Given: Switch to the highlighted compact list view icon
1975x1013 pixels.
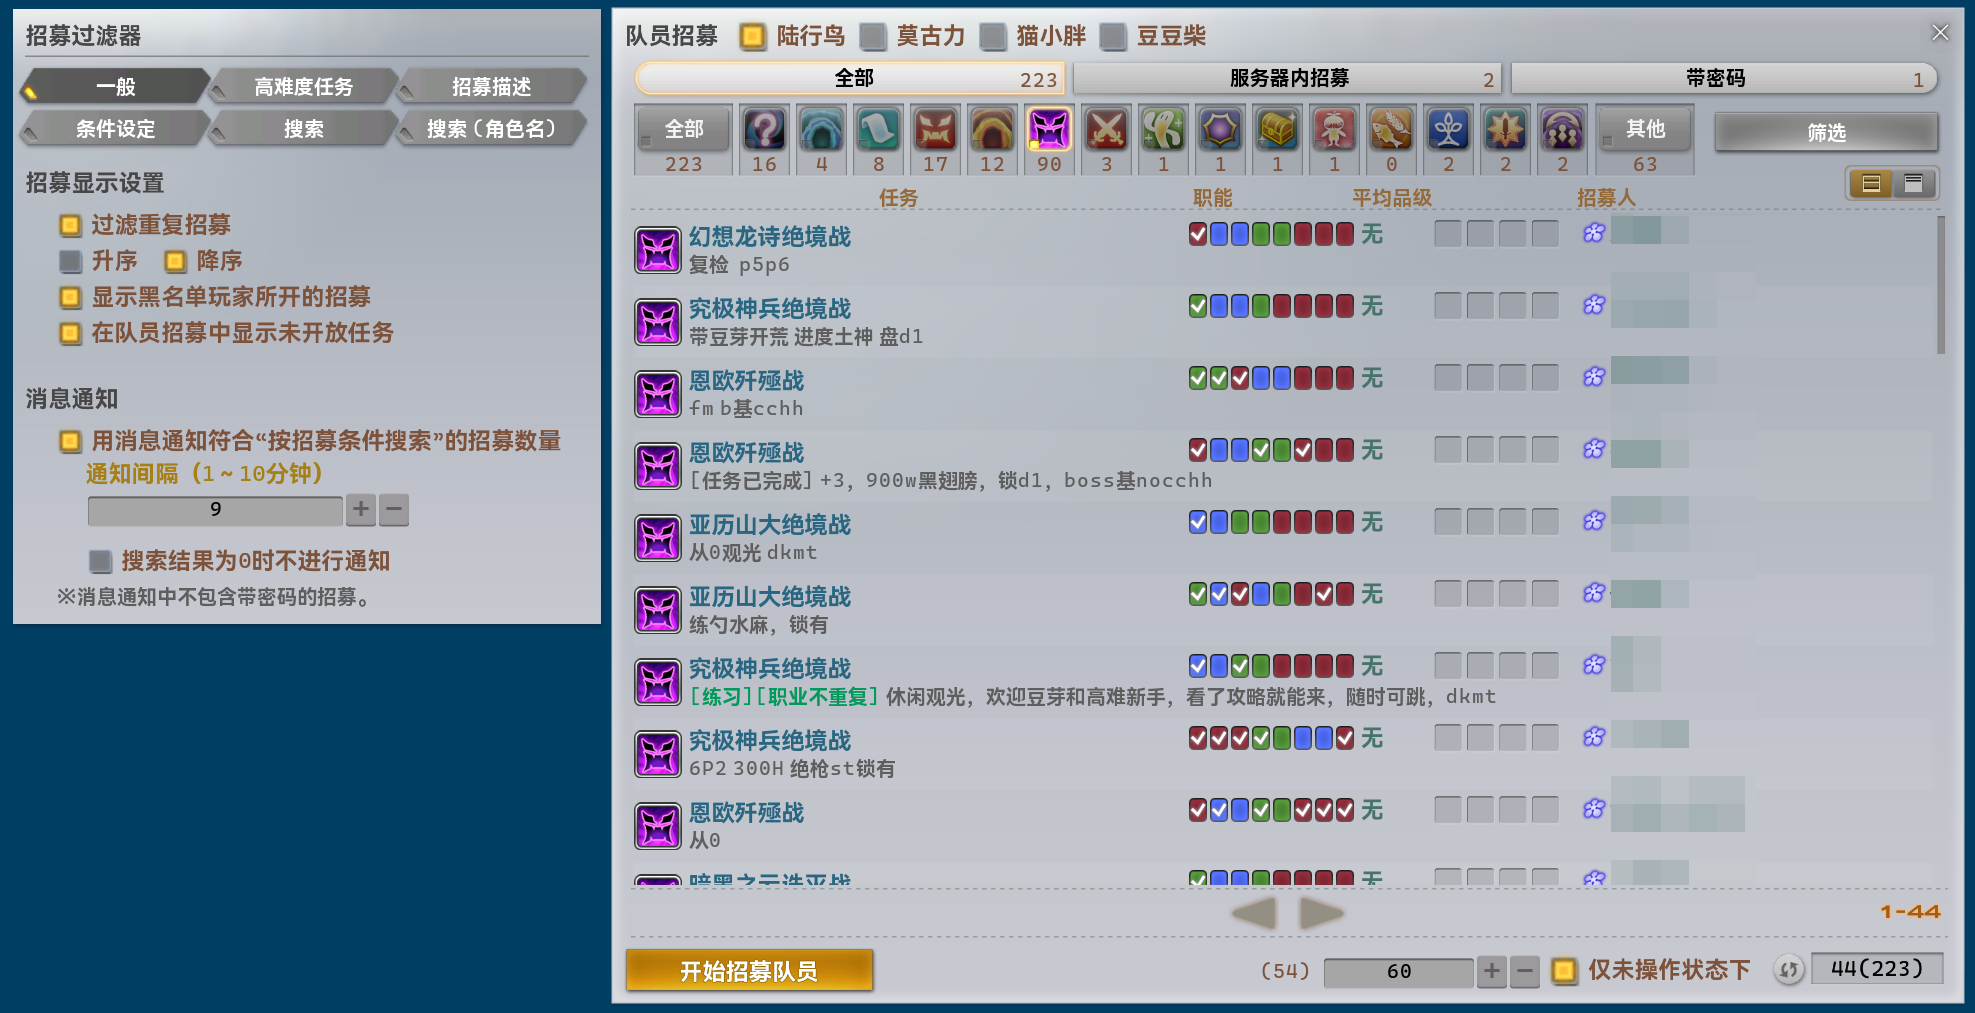Looking at the screenshot, I should coord(1871,183).
